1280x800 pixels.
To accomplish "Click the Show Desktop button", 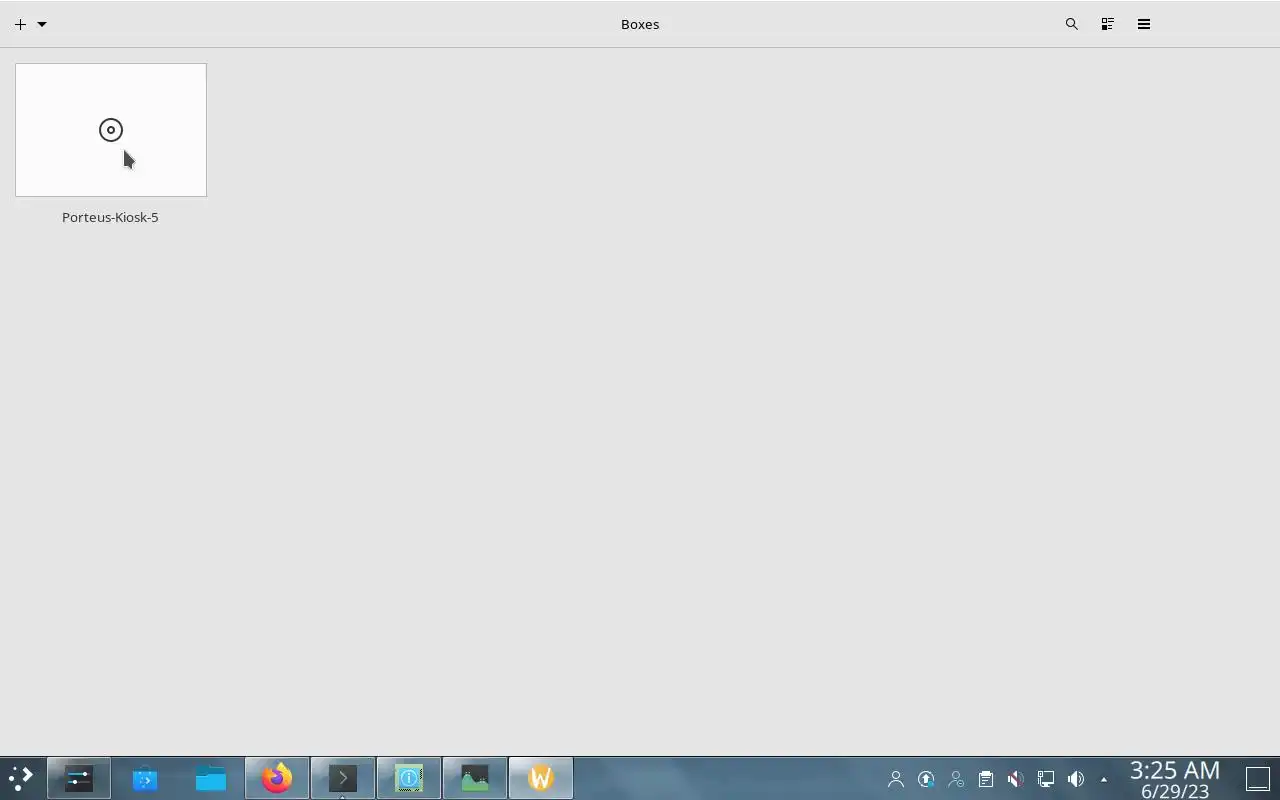I will (x=1258, y=778).
